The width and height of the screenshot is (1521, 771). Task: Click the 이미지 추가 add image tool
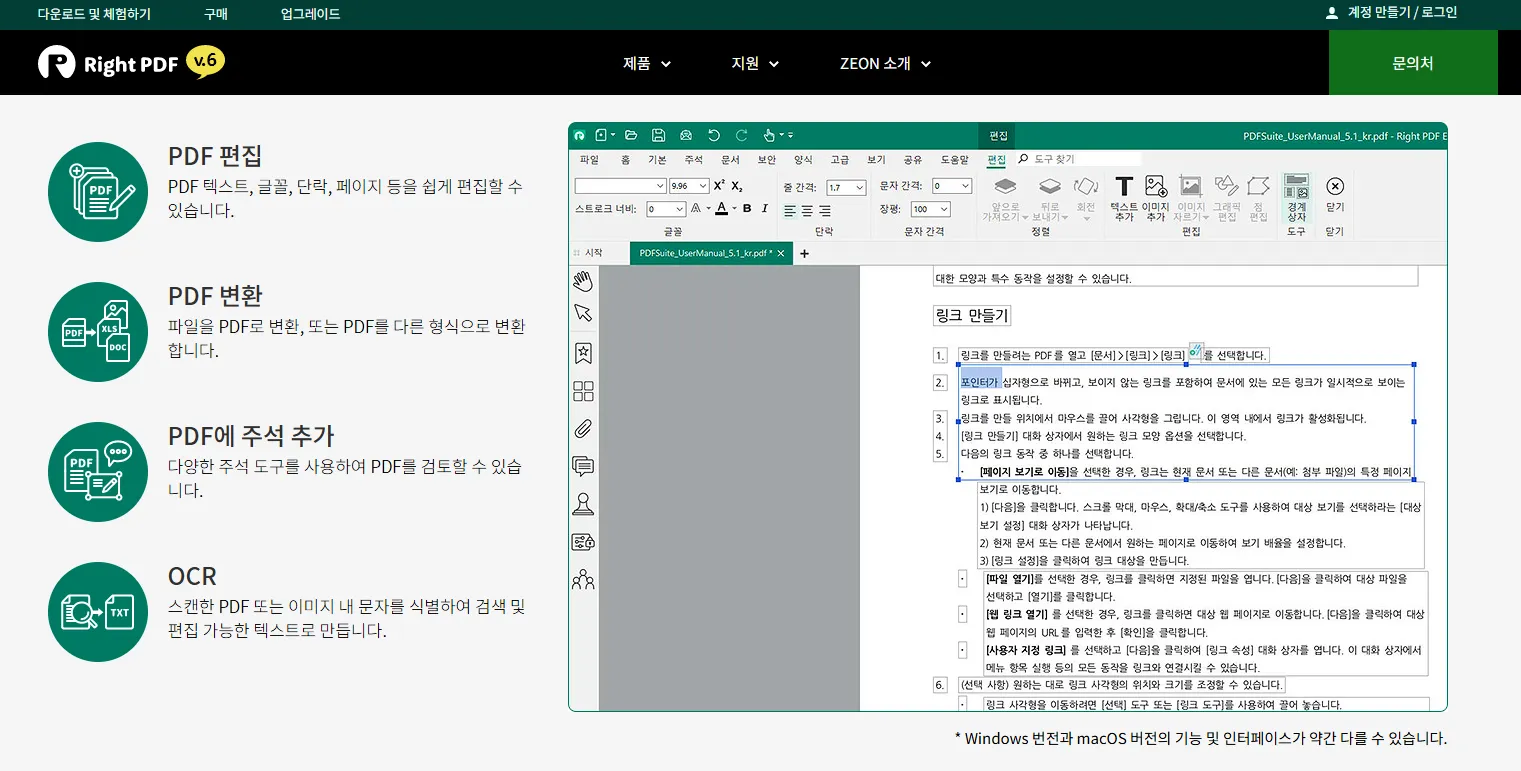tap(1156, 199)
